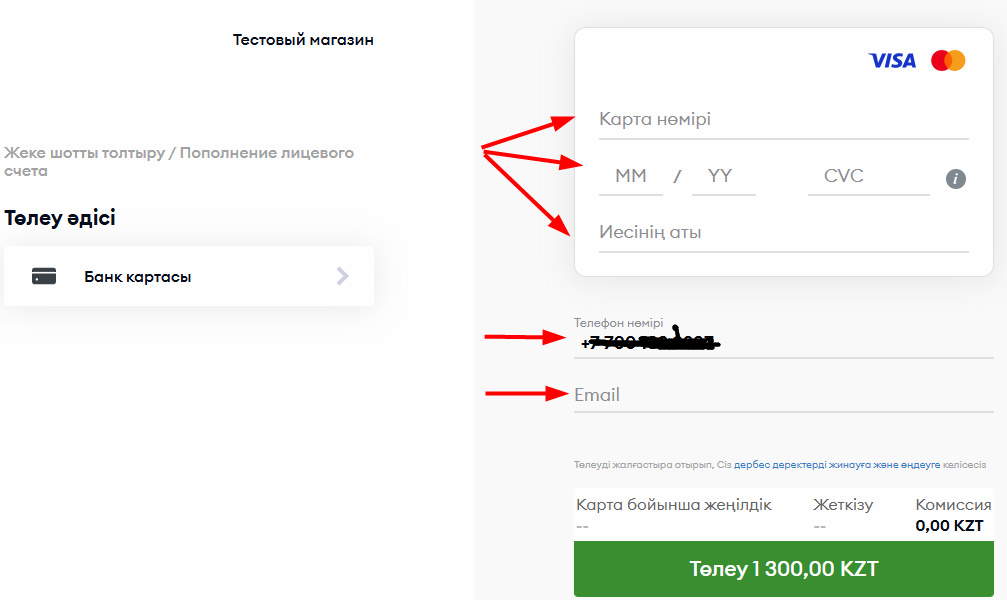Expand the Банк картасы chevron arrow
The width and height of the screenshot is (1007, 600).
[x=343, y=276]
